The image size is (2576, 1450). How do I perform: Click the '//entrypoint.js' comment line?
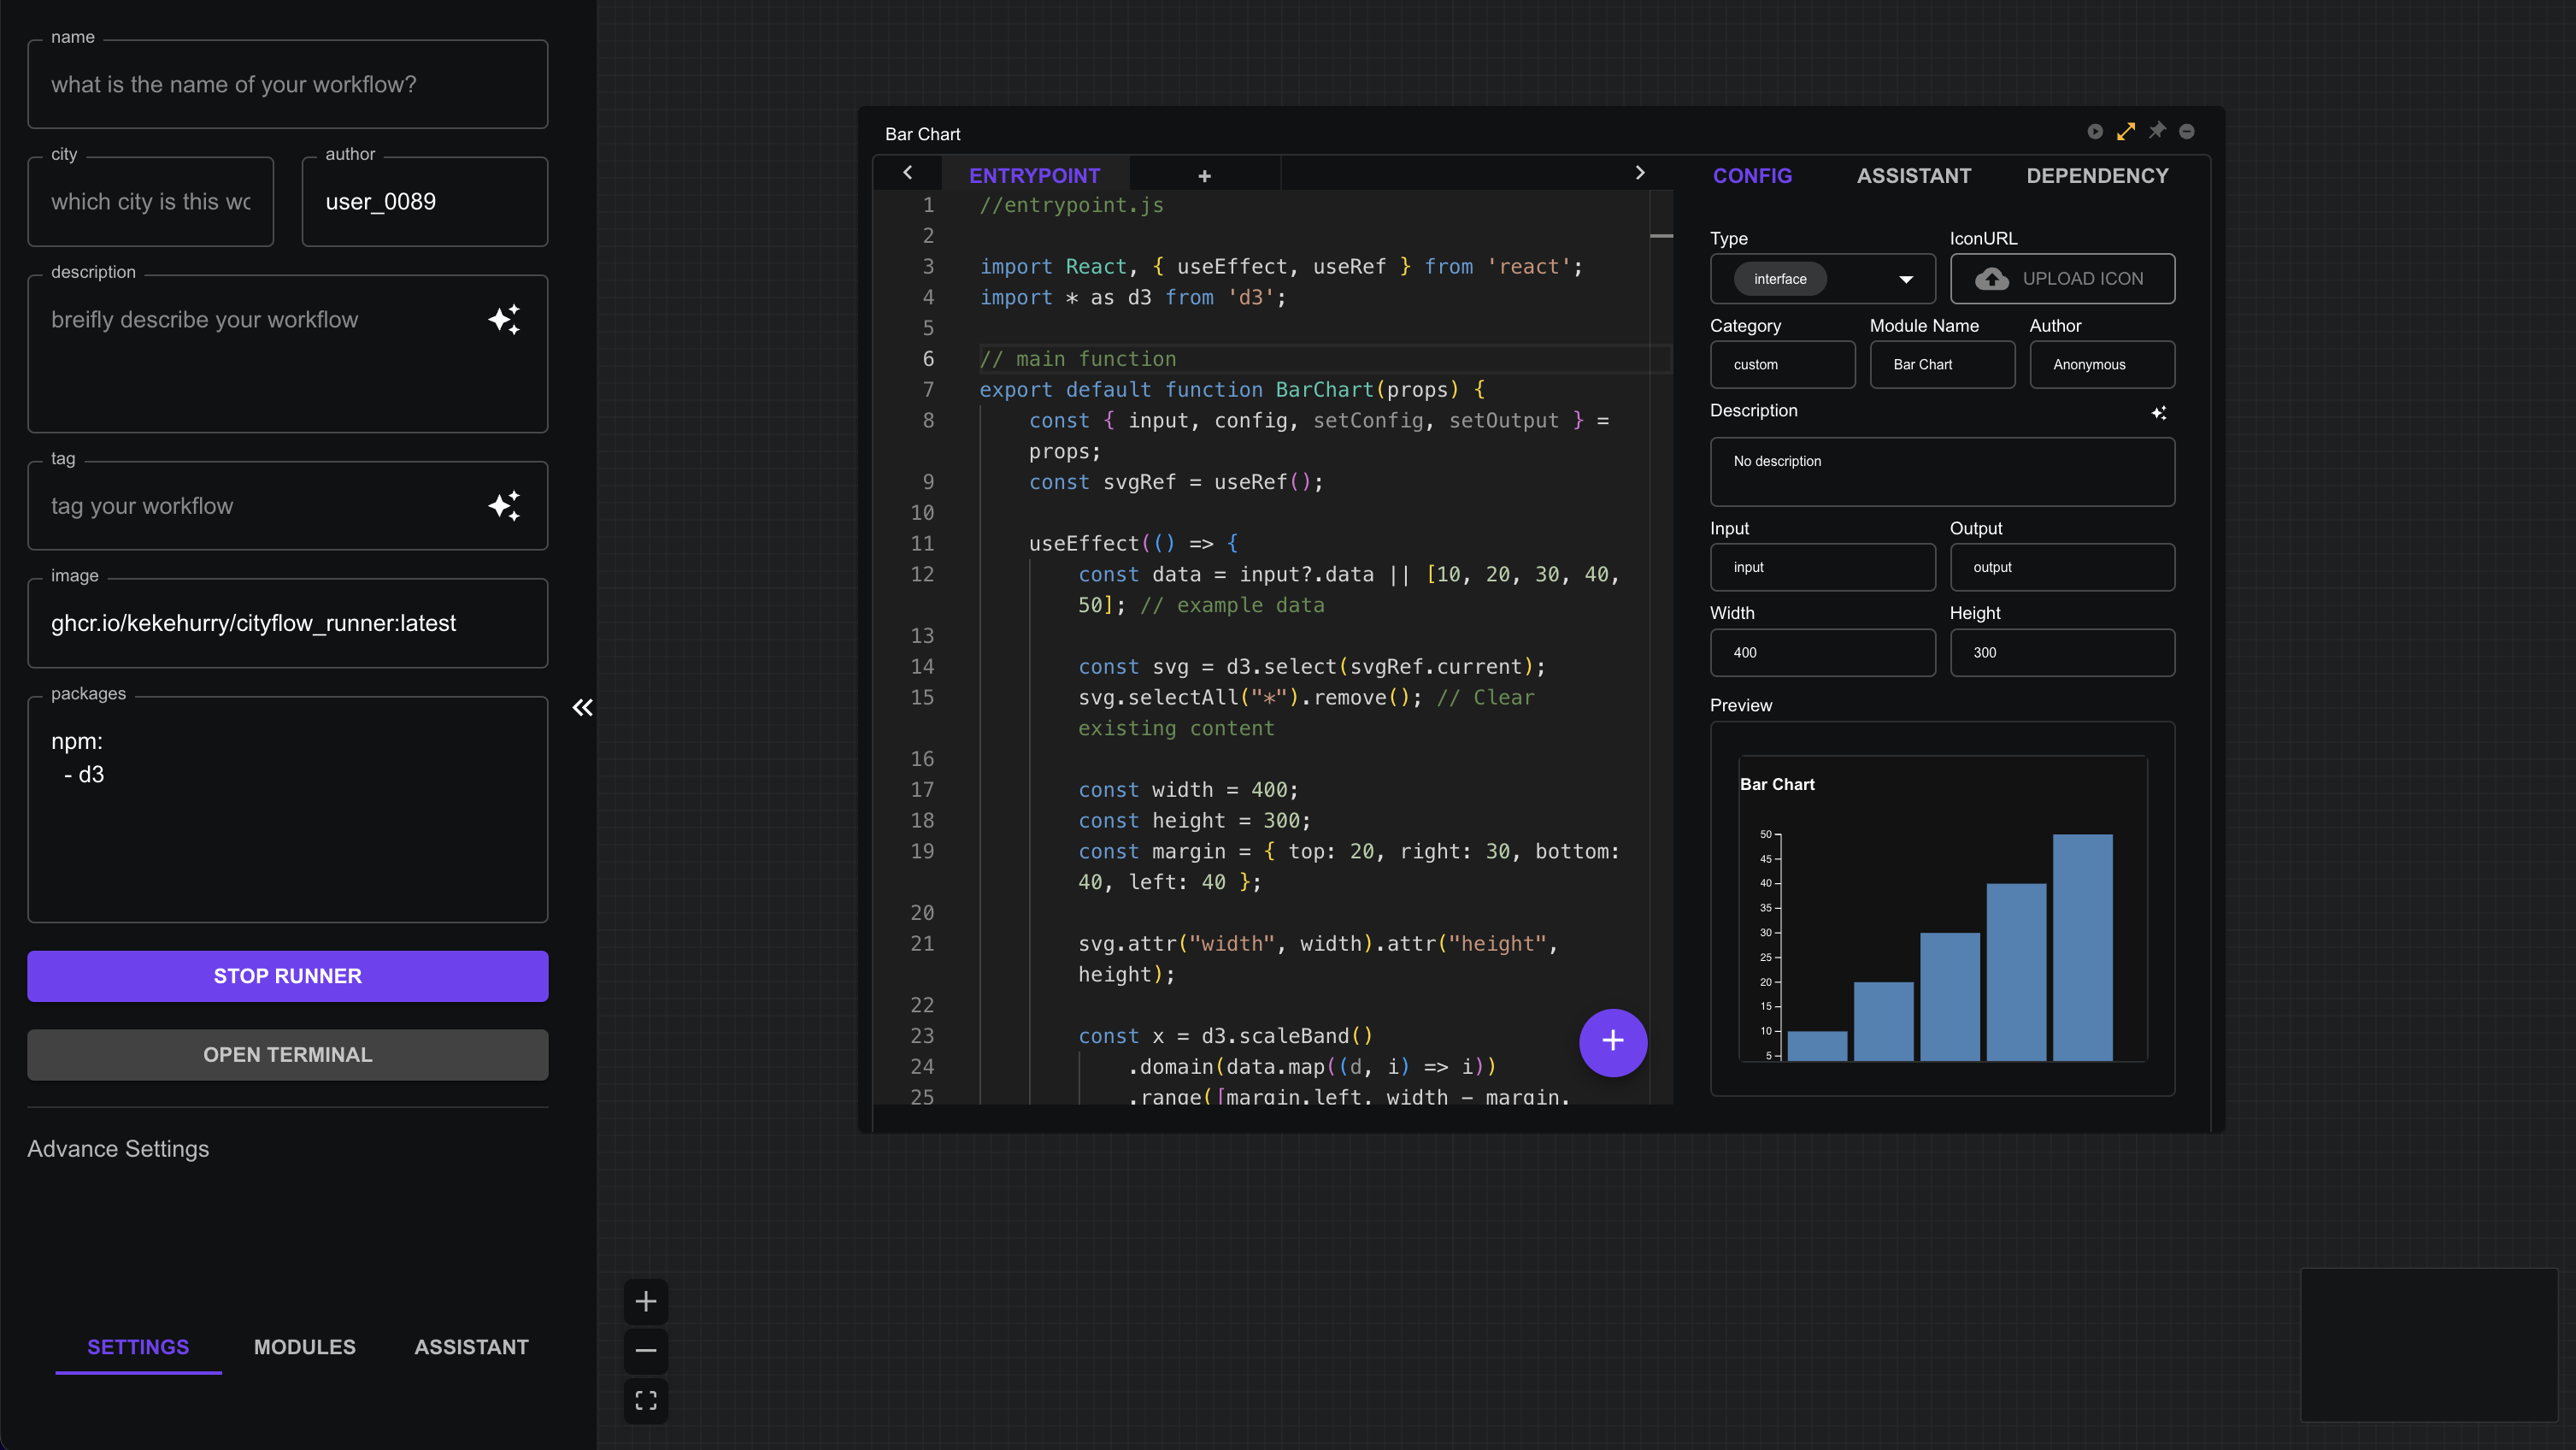pyautogui.click(x=1071, y=205)
